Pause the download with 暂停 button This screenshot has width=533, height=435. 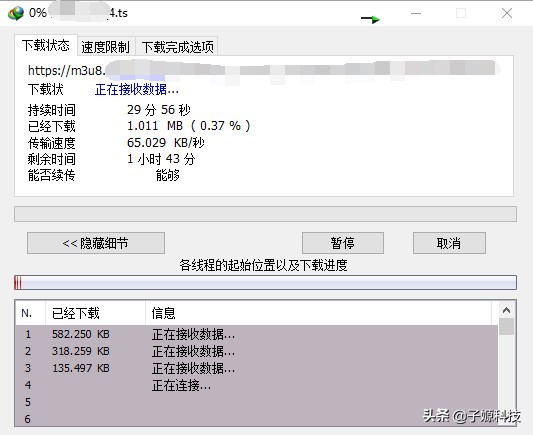pyautogui.click(x=343, y=243)
